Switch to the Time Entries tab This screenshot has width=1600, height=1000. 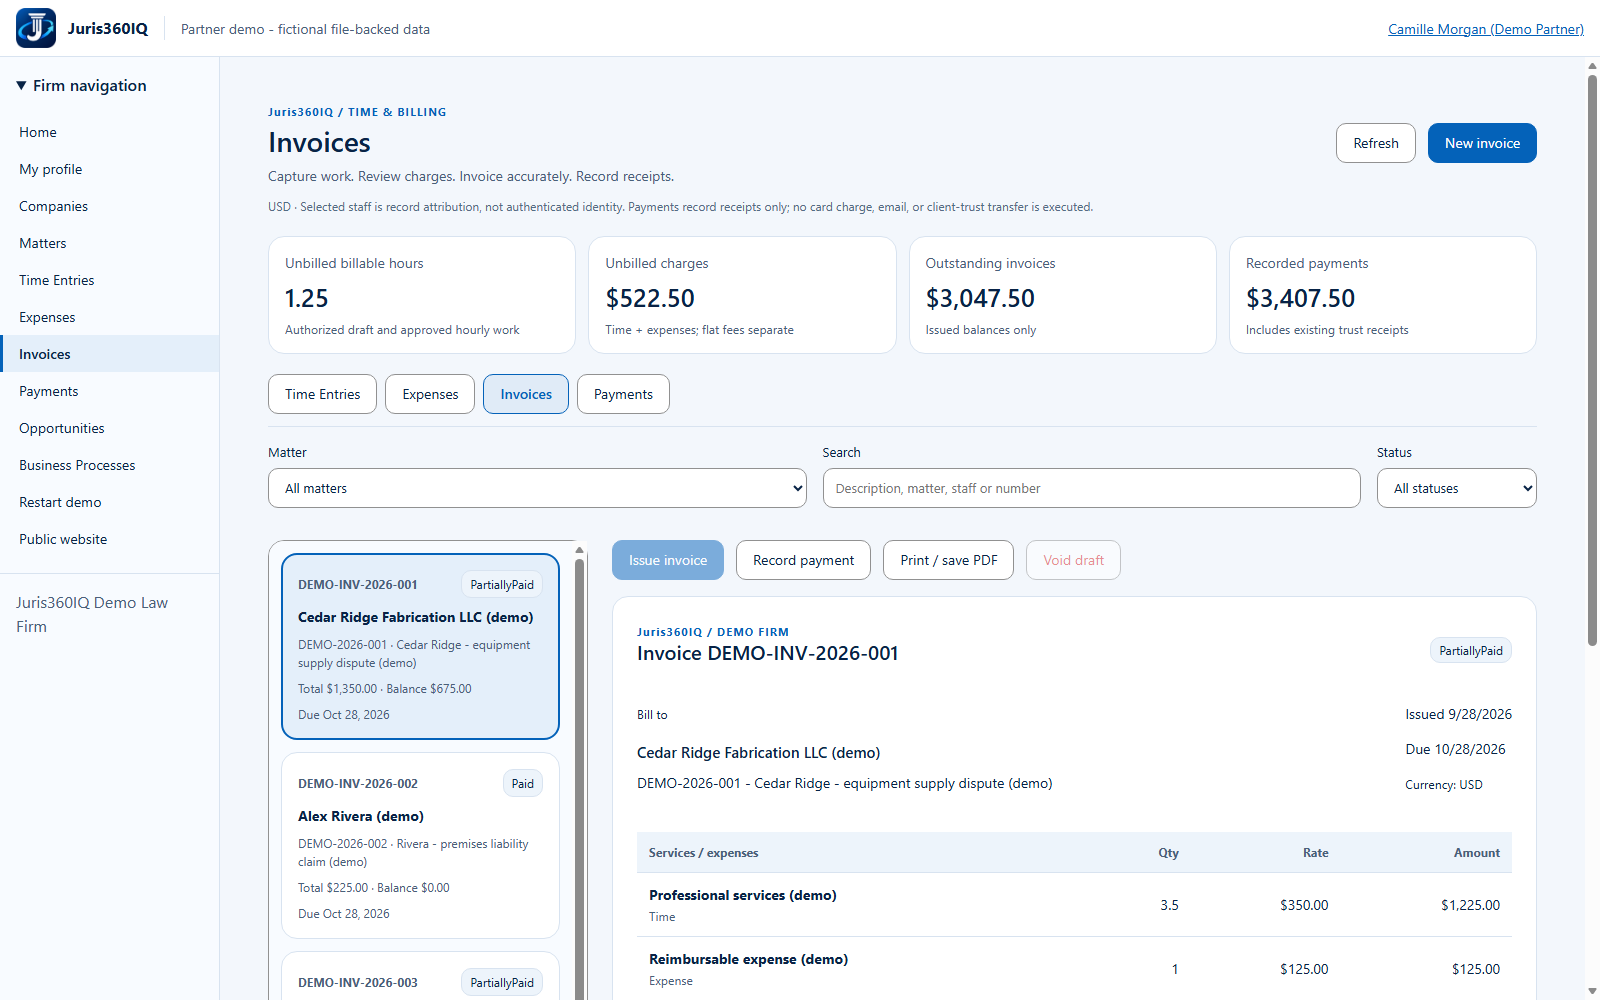[322, 394]
